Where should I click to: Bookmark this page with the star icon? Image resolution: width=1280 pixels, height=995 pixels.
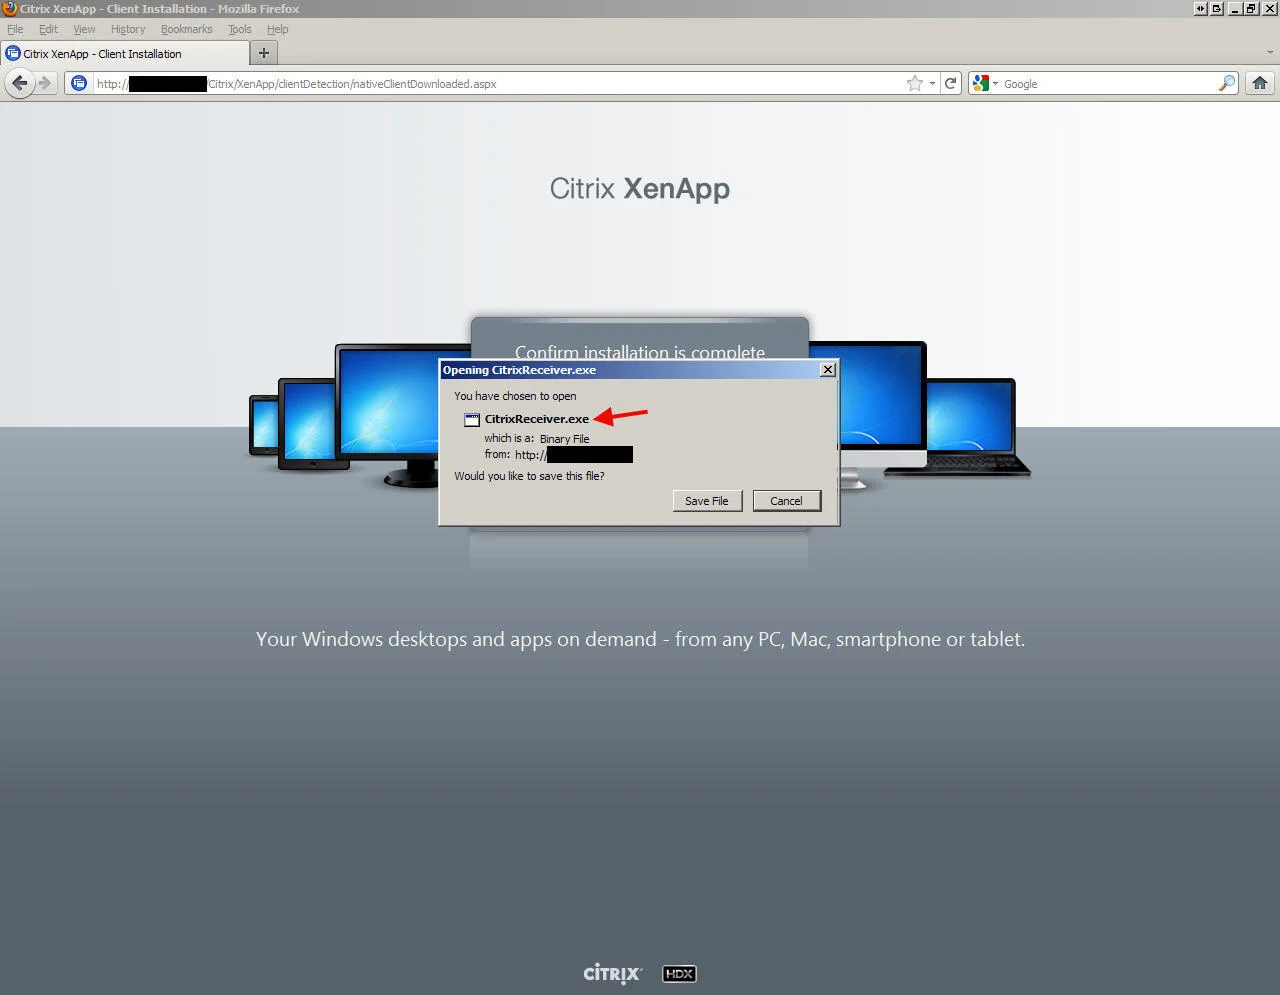[914, 83]
